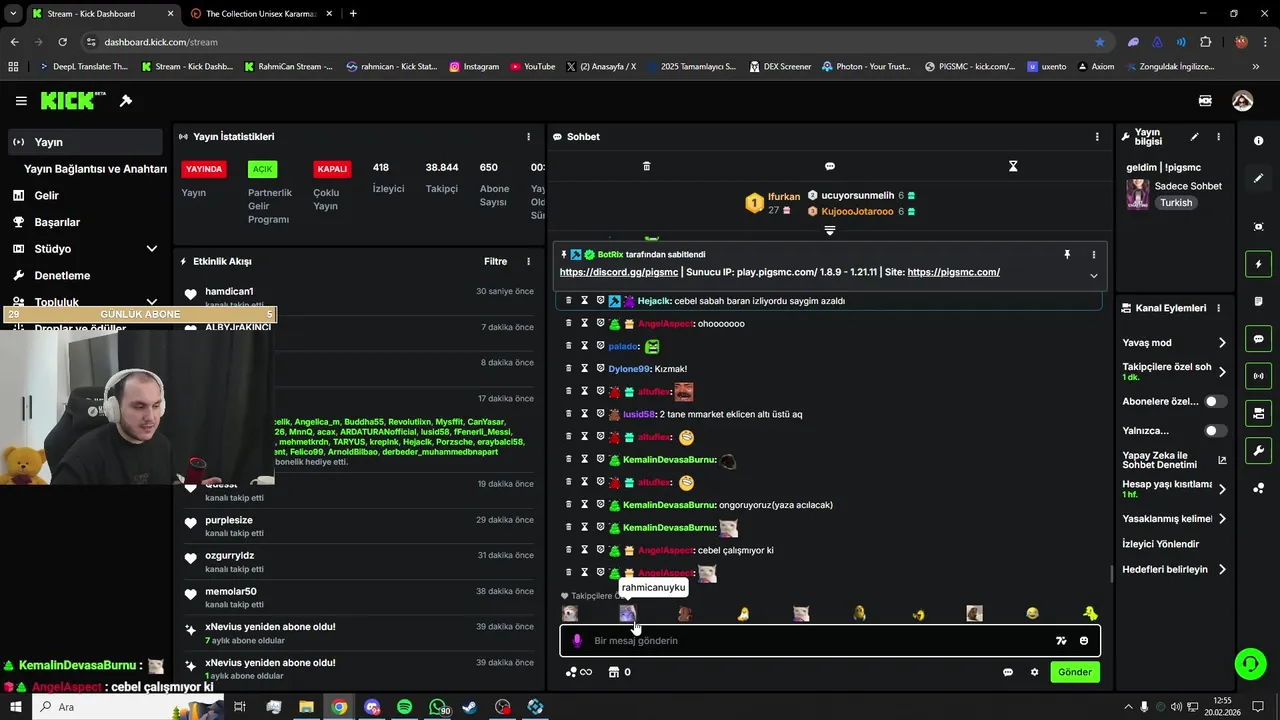
Task: Open the pigsmc.com site link
Action: click(953, 272)
